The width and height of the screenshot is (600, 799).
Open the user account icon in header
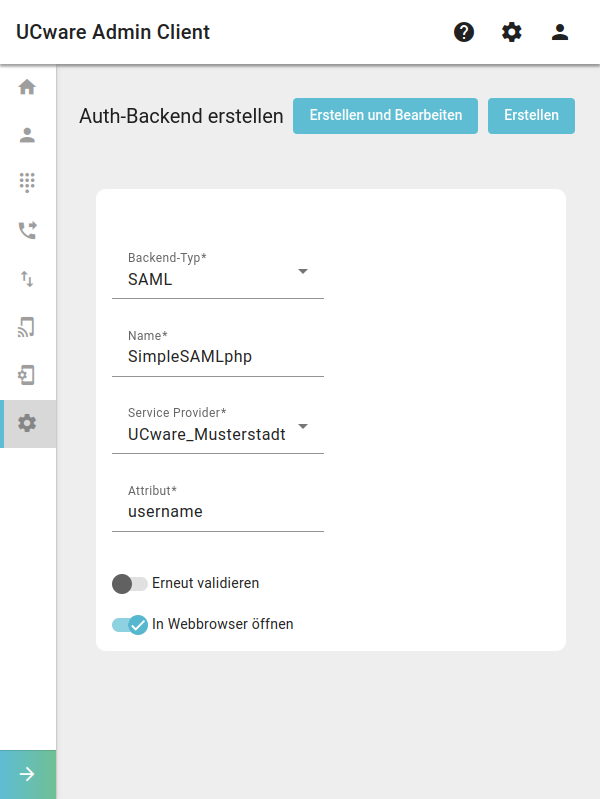(x=560, y=32)
